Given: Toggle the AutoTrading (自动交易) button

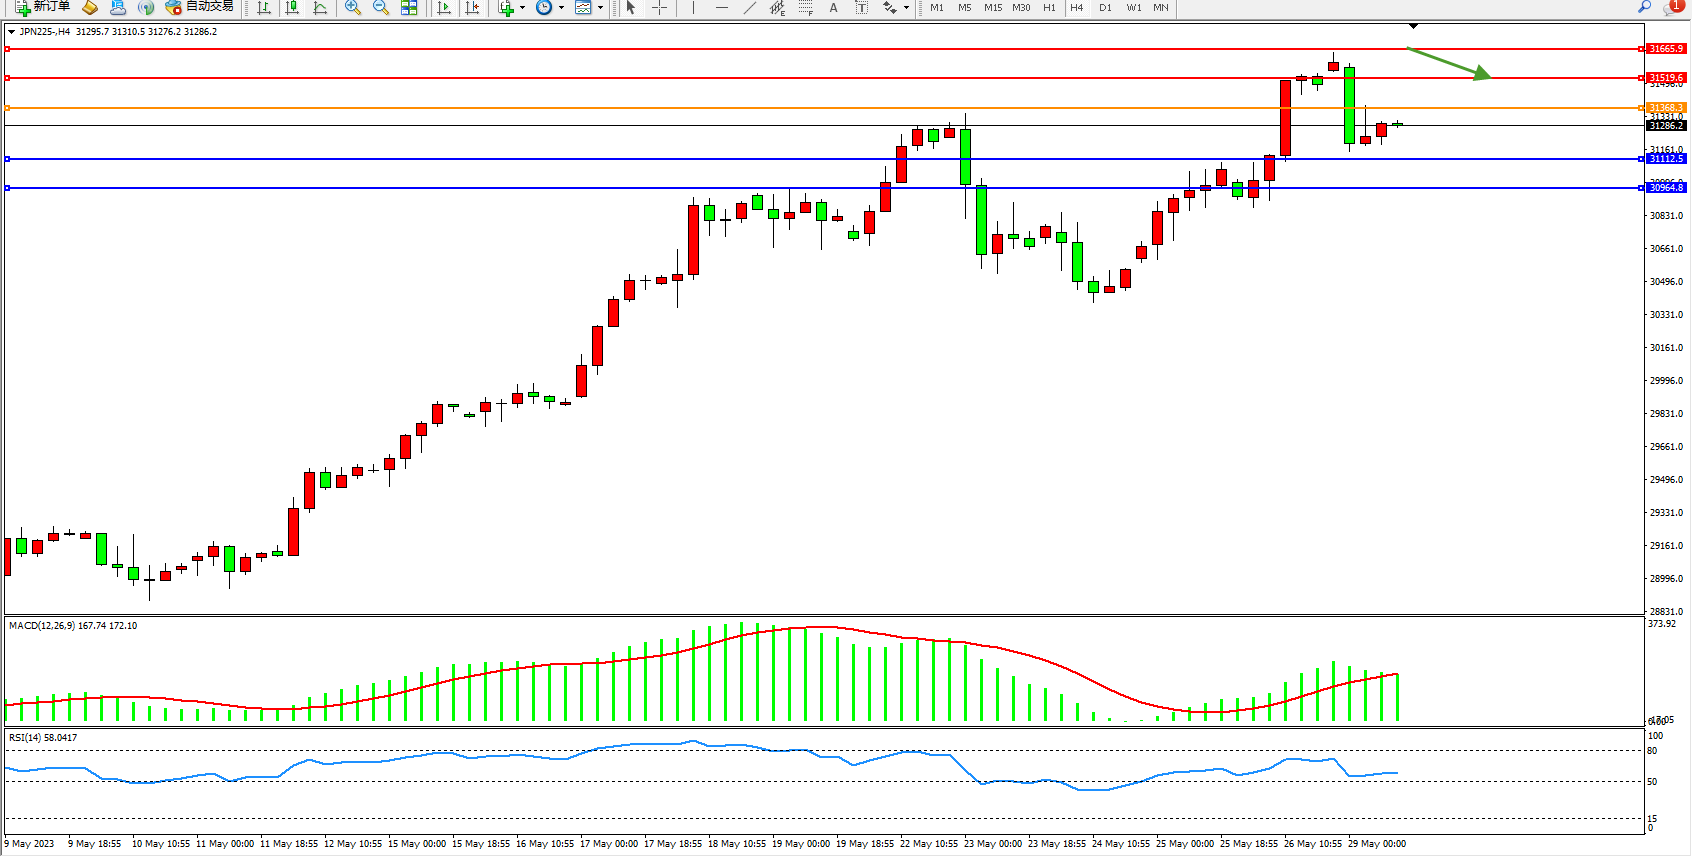Looking at the screenshot, I should 200,7.
